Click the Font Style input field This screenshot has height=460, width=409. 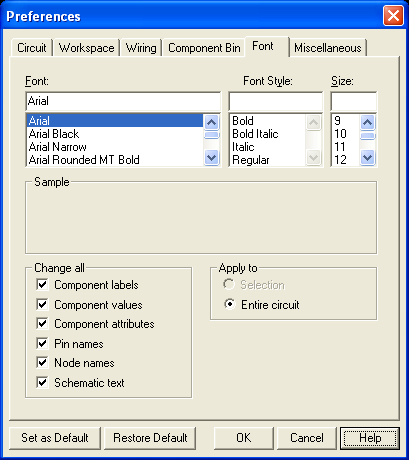pyautogui.click(x=276, y=101)
